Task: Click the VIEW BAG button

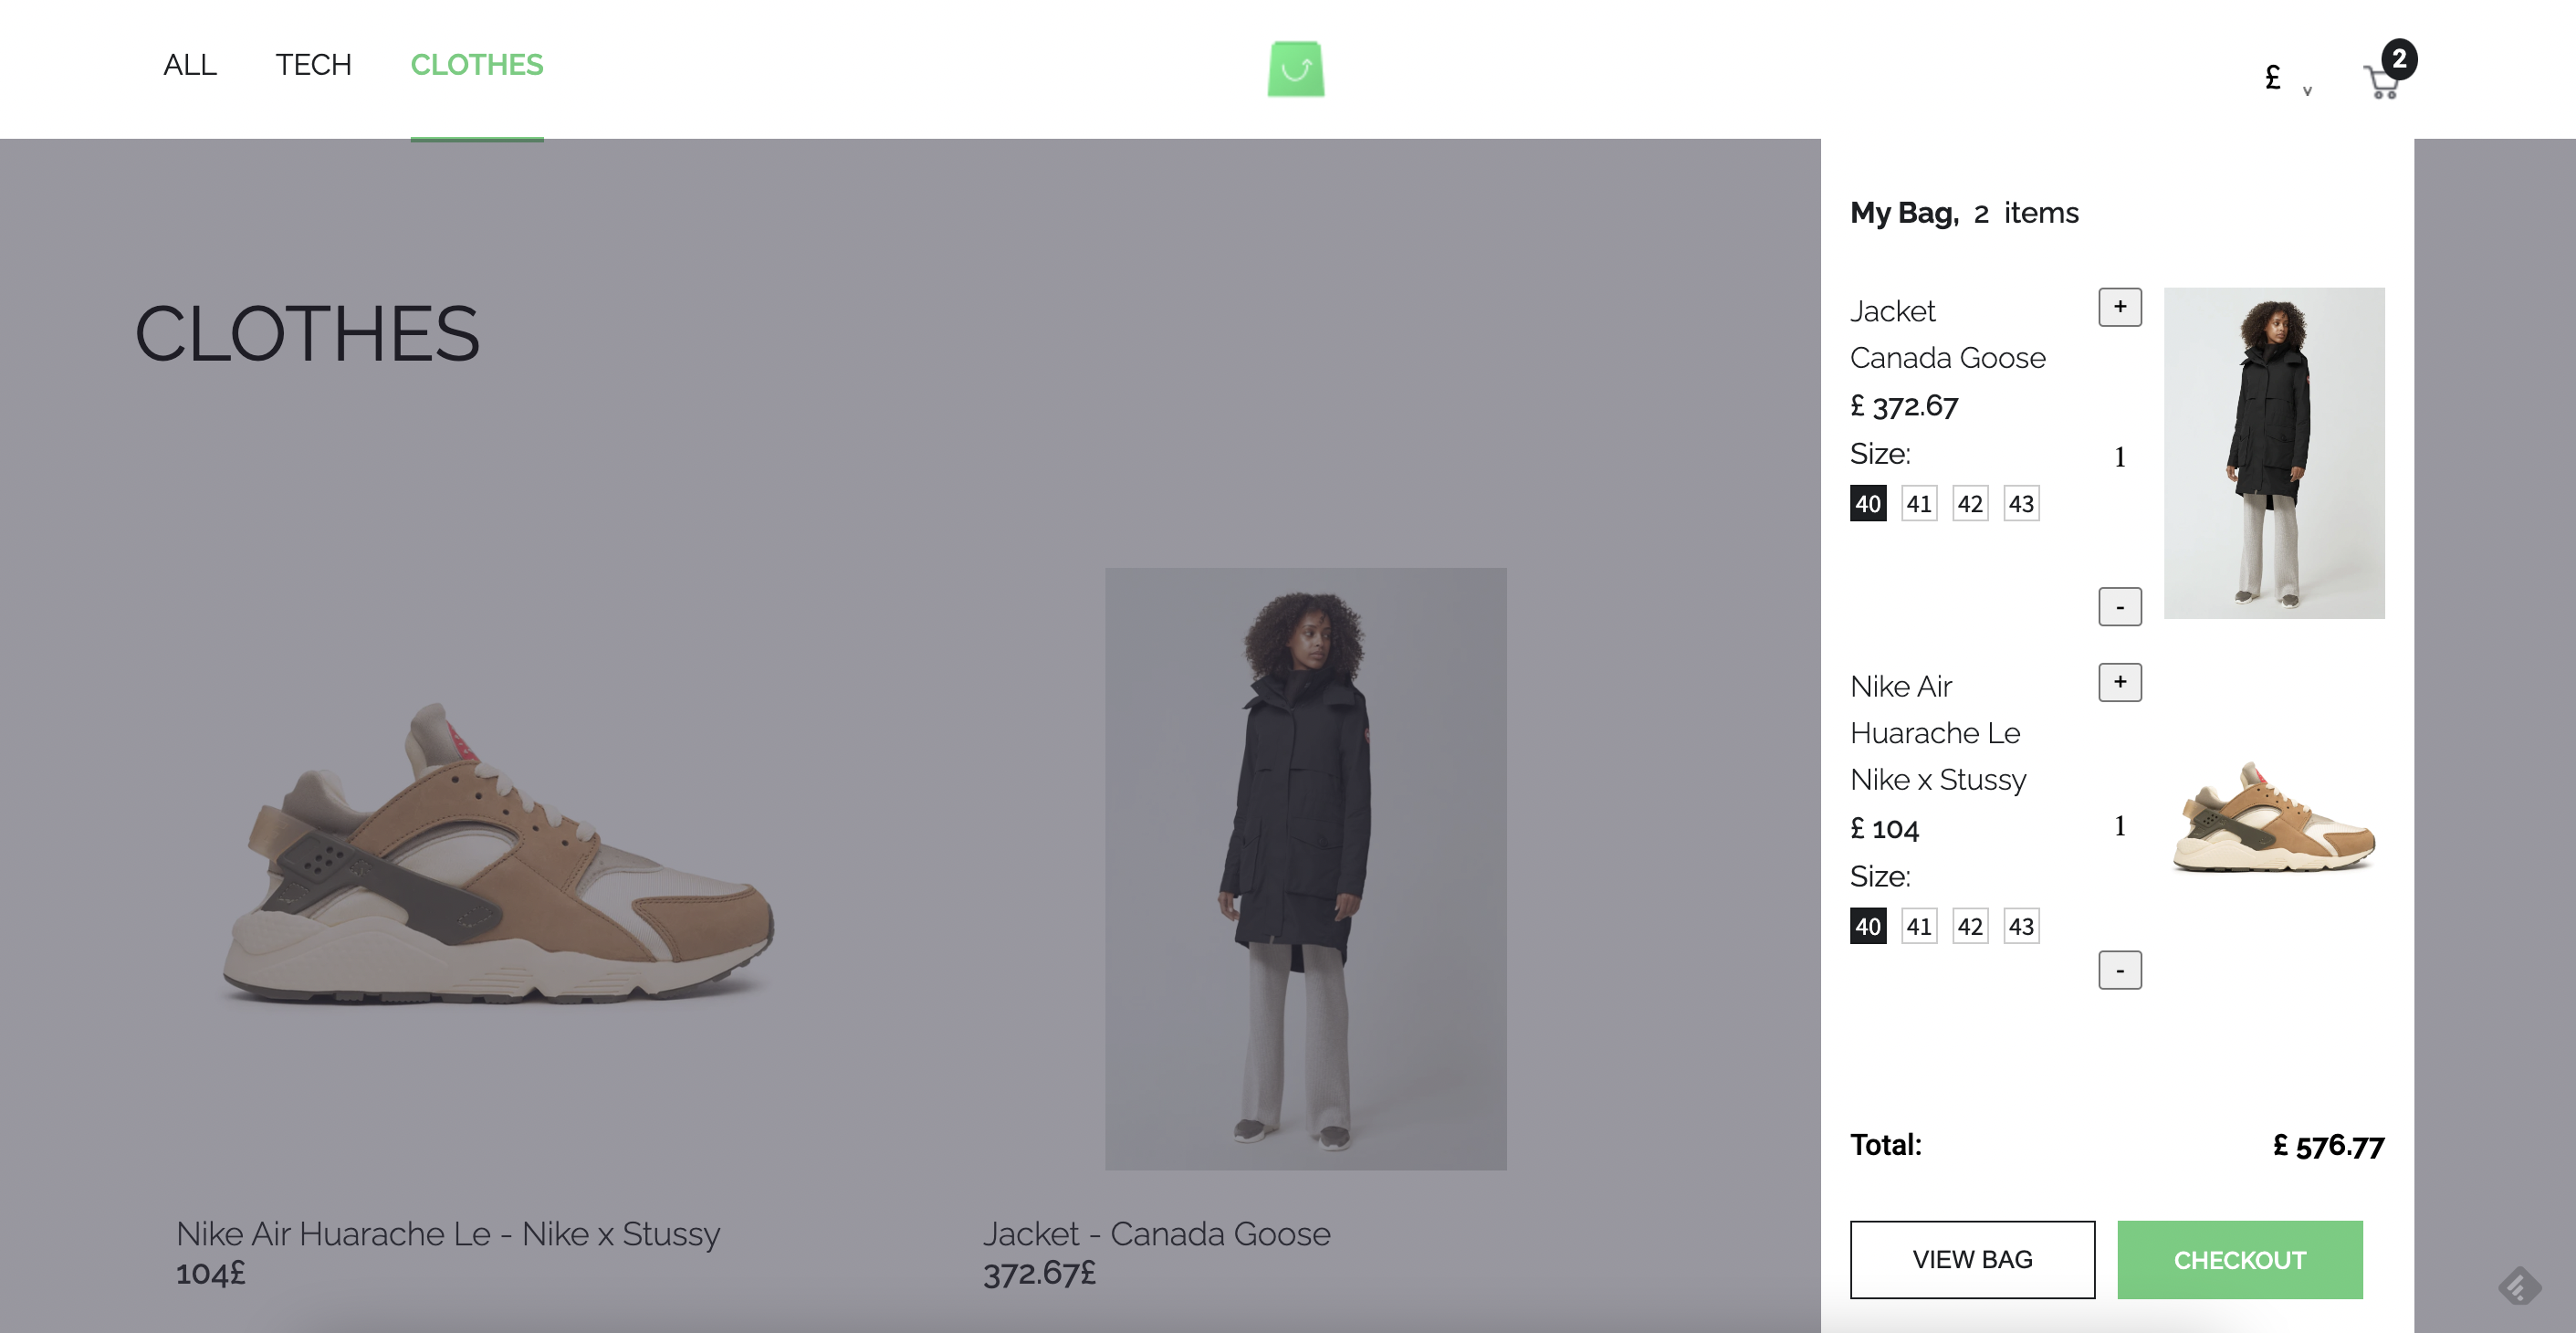Action: tap(1972, 1260)
